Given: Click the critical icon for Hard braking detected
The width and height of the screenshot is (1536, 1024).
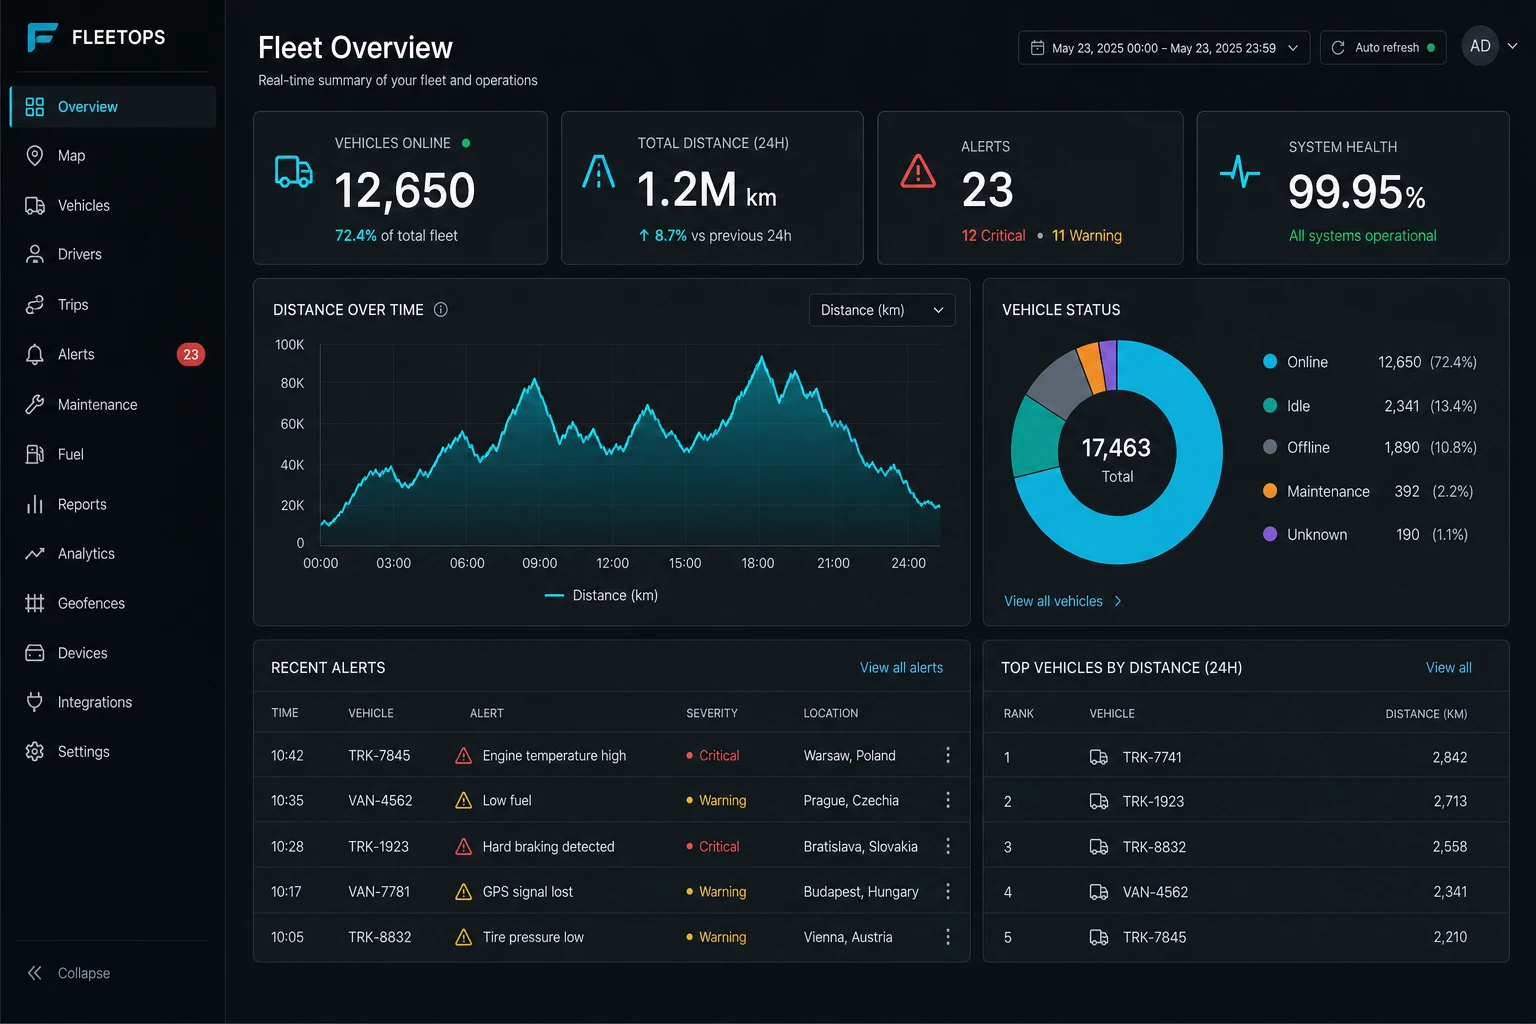Looking at the screenshot, I should tap(464, 846).
